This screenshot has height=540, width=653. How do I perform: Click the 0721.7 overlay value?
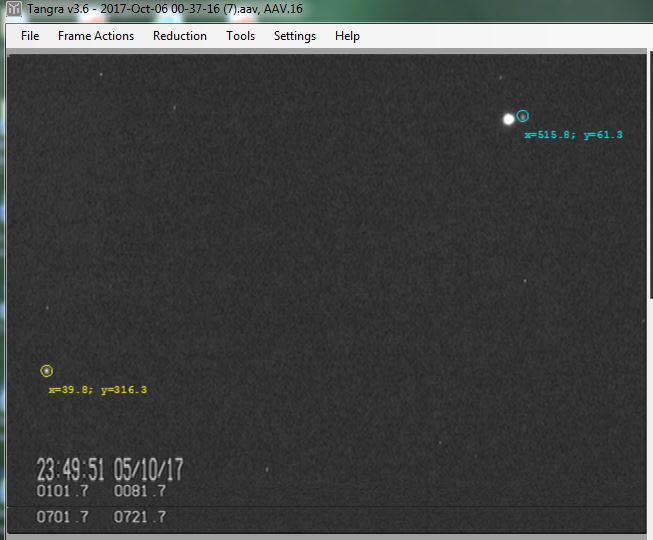coord(140,517)
